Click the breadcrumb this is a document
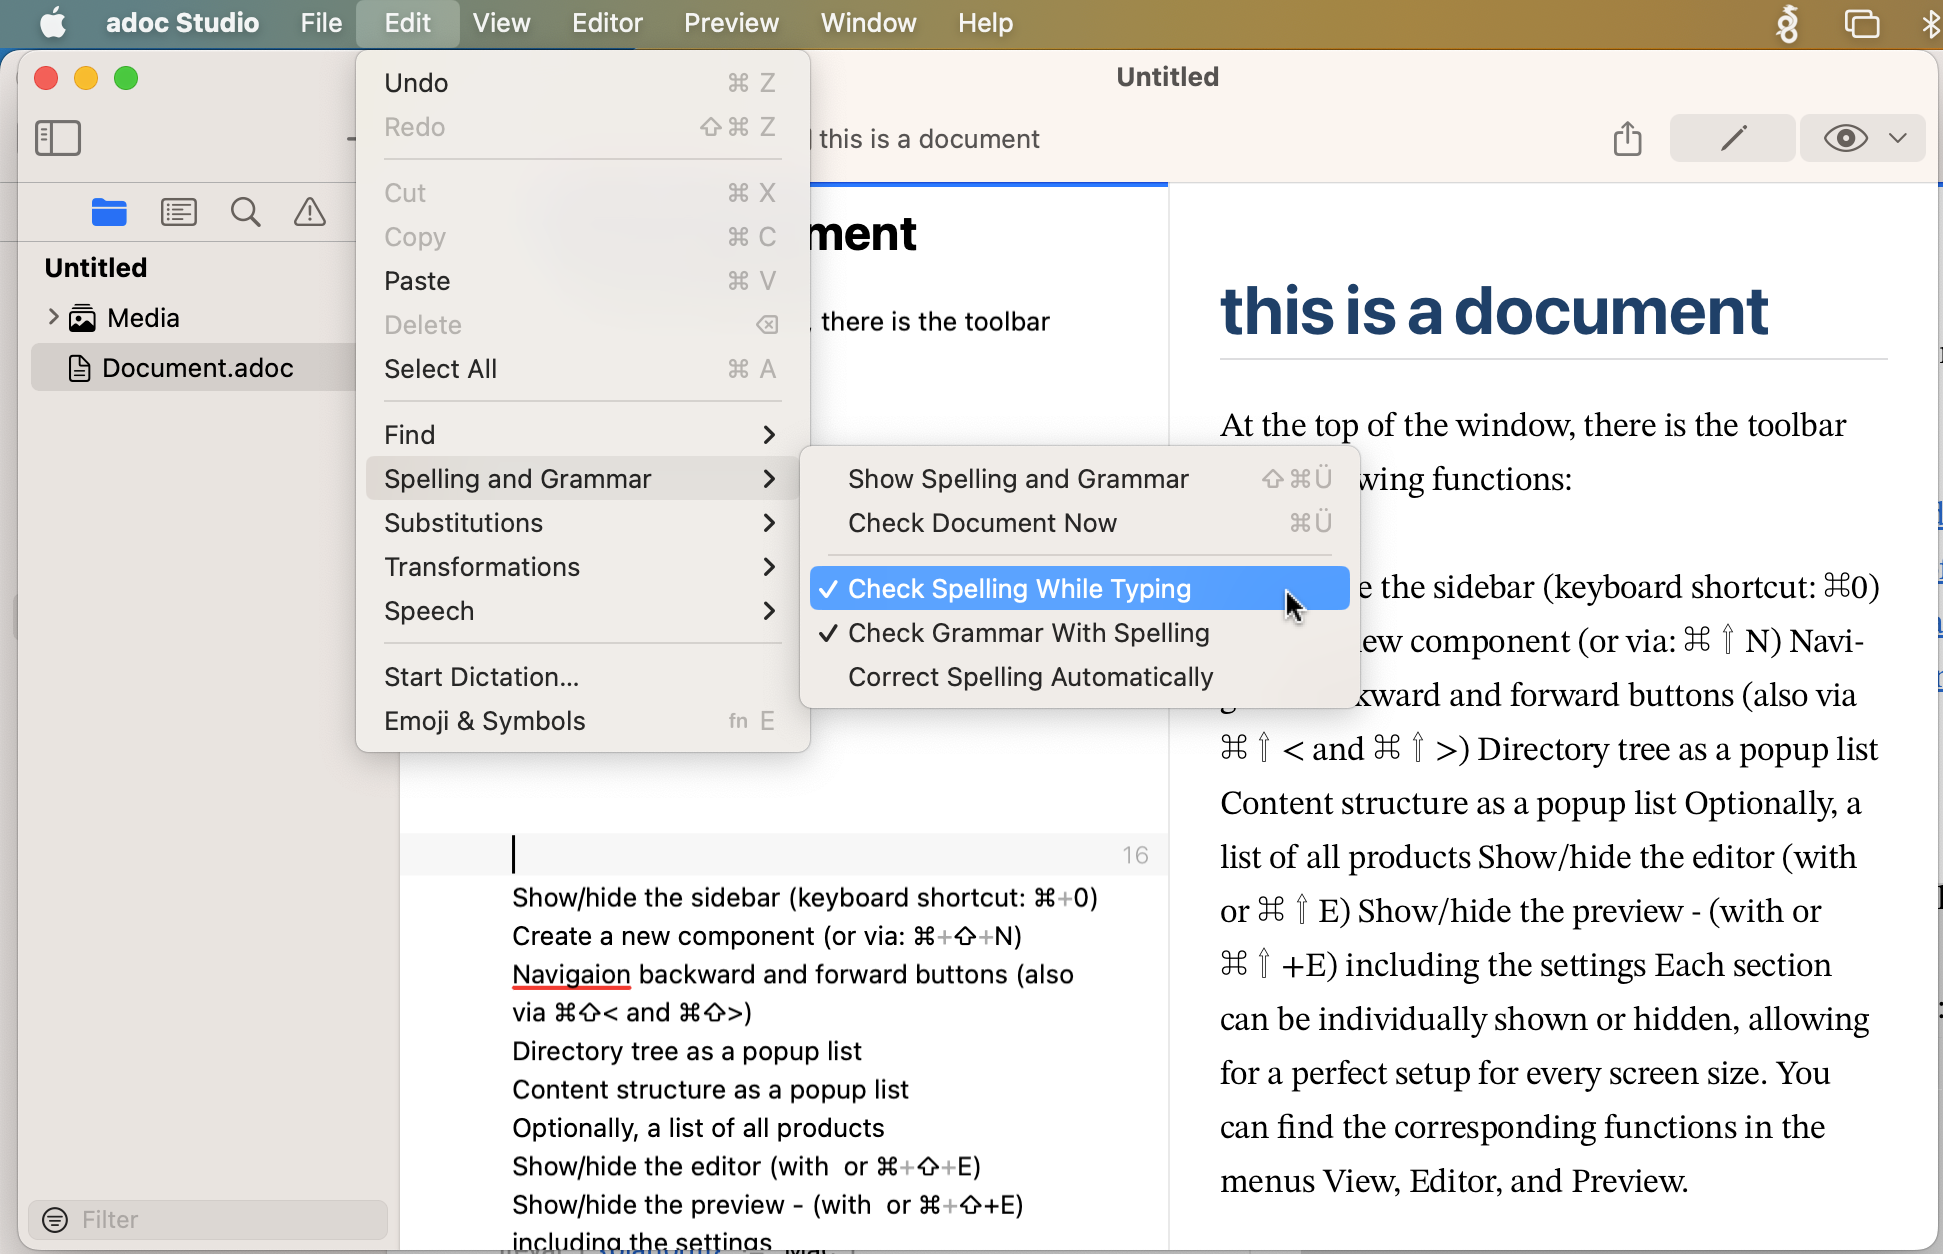 tap(929, 139)
